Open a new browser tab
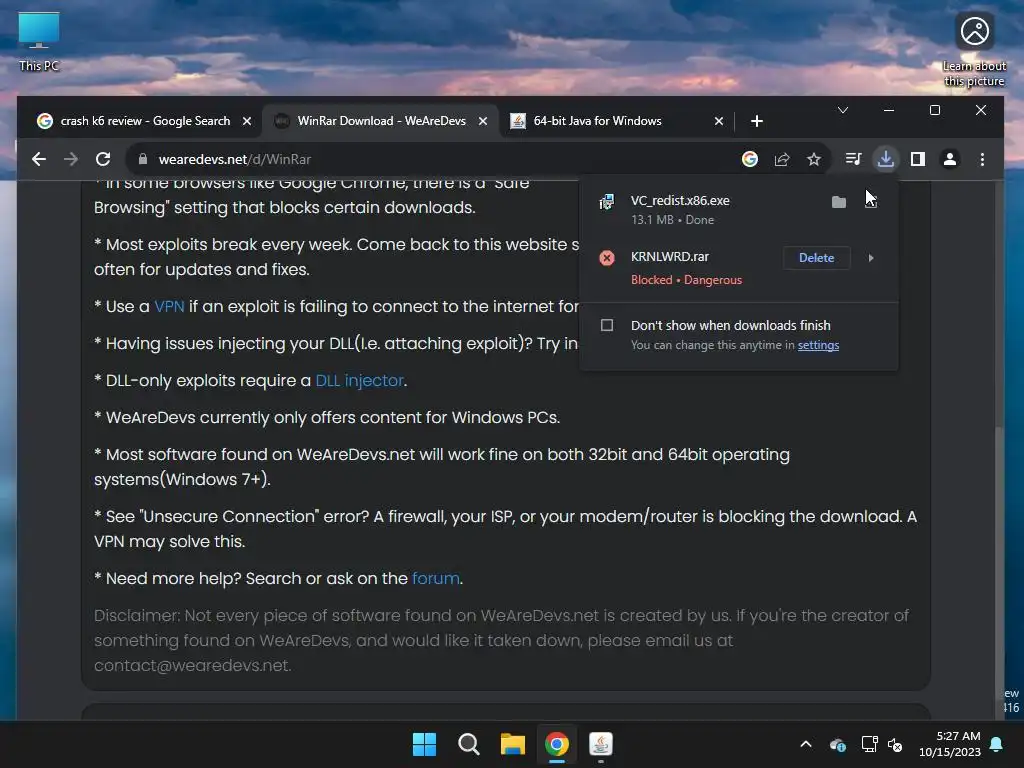The height and width of the screenshot is (768, 1024). (x=756, y=121)
